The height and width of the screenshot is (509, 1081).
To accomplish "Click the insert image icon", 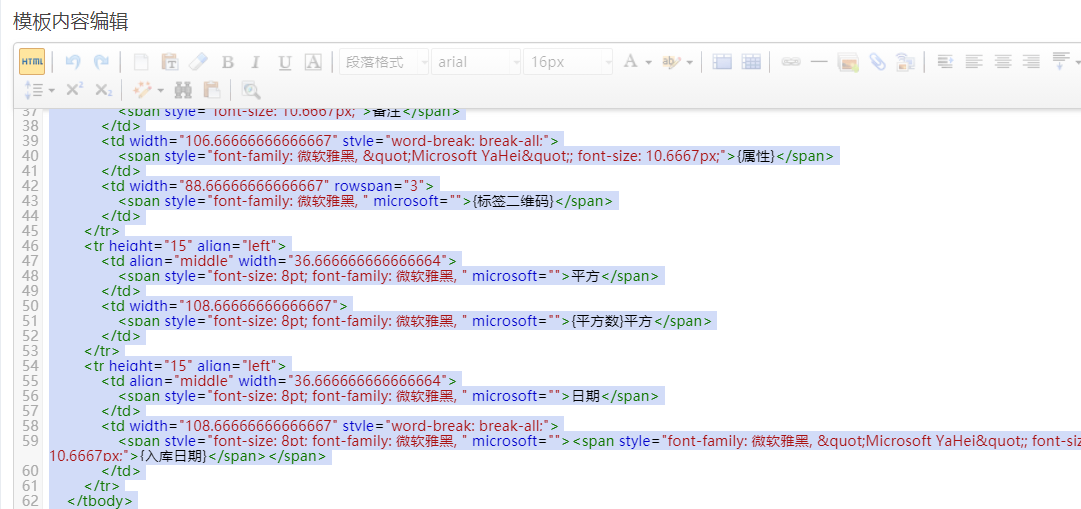I will click(848, 62).
